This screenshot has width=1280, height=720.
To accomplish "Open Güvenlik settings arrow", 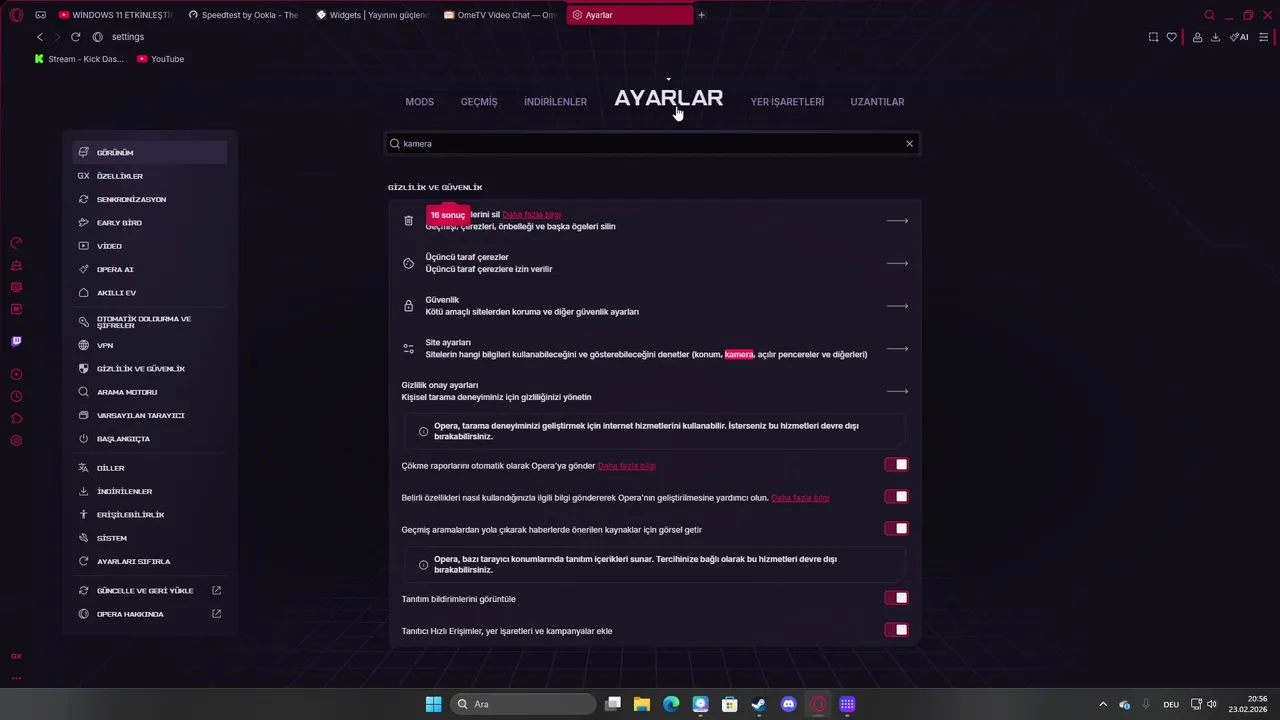I will click(x=897, y=306).
